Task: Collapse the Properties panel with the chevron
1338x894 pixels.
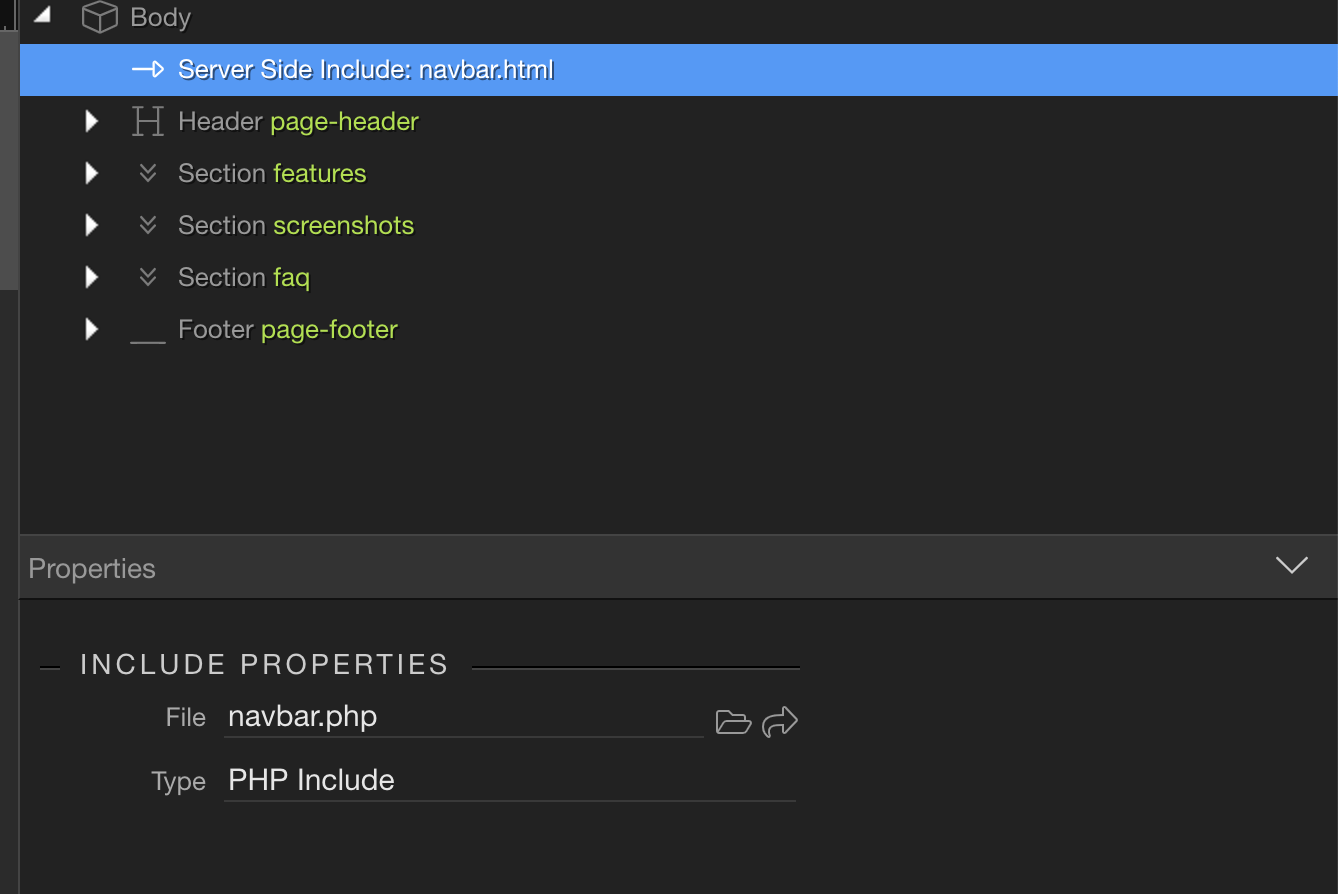Action: tap(1291, 566)
